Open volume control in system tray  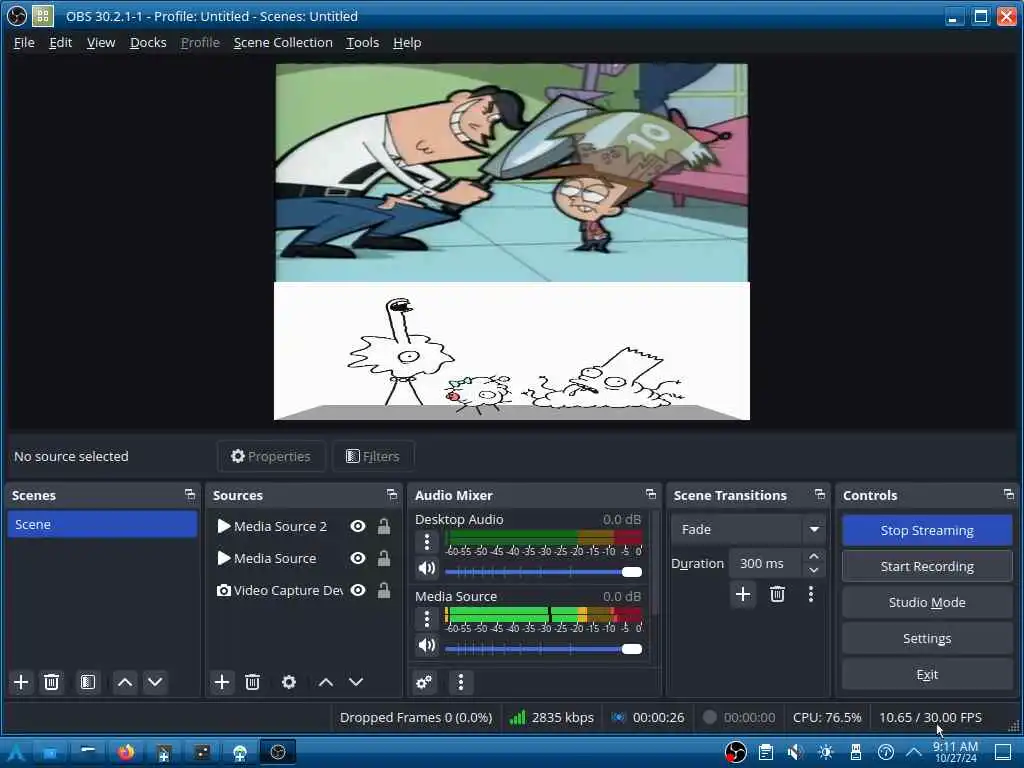point(795,752)
